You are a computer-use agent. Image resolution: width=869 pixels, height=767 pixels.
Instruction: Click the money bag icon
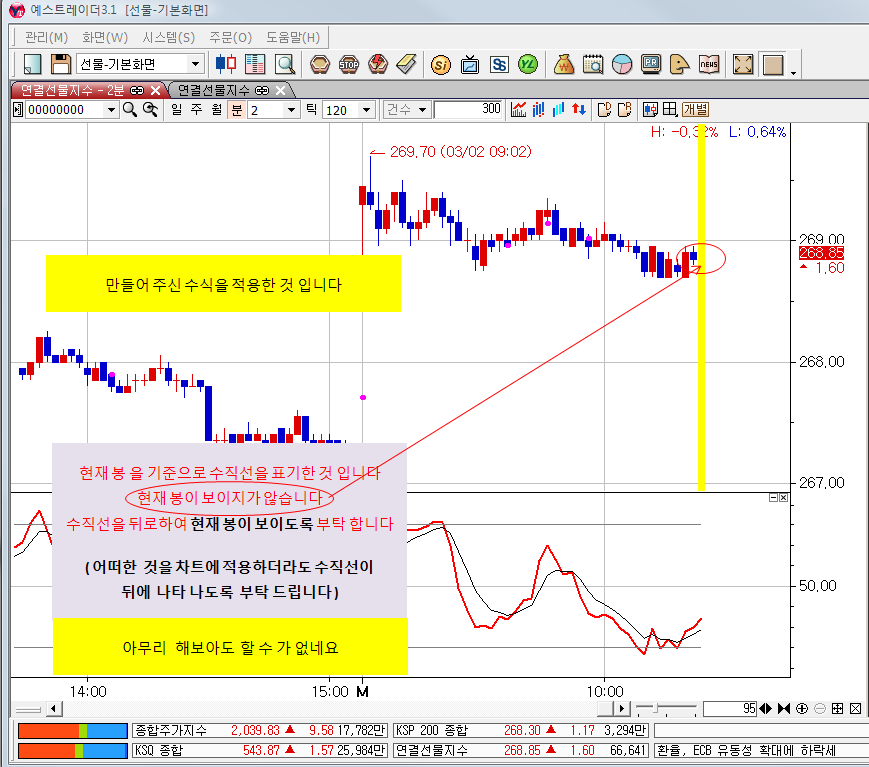563,64
